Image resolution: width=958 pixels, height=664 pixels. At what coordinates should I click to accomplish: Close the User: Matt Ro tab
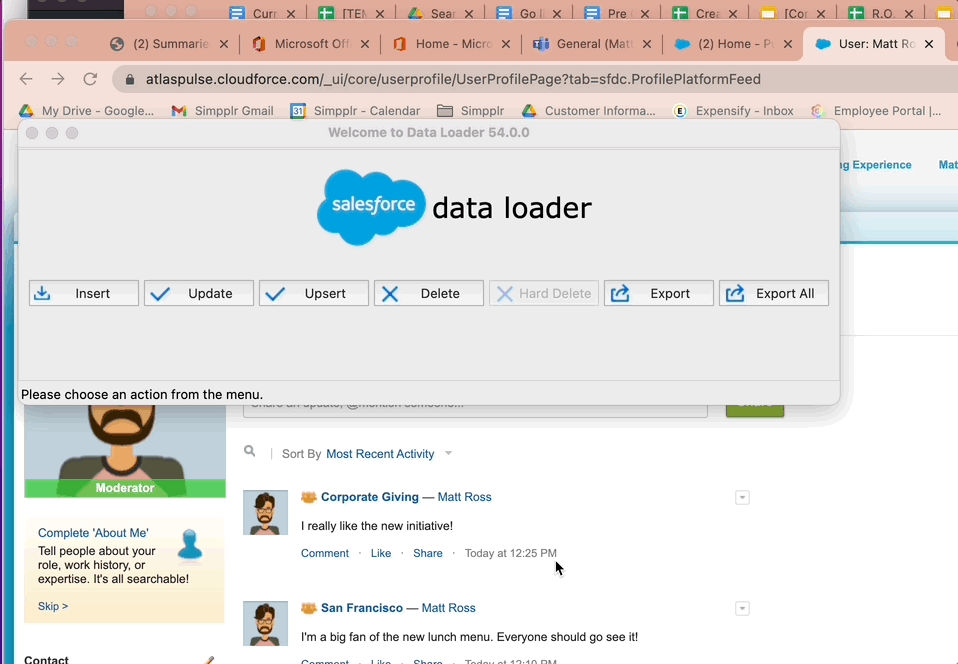pos(929,44)
